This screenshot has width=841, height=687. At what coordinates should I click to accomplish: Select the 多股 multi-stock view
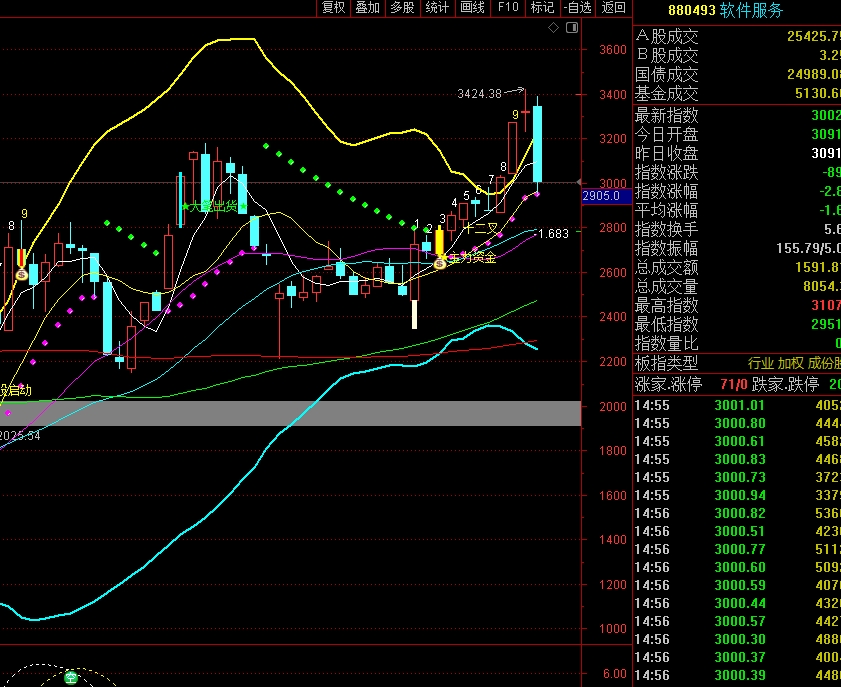click(402, 8)
